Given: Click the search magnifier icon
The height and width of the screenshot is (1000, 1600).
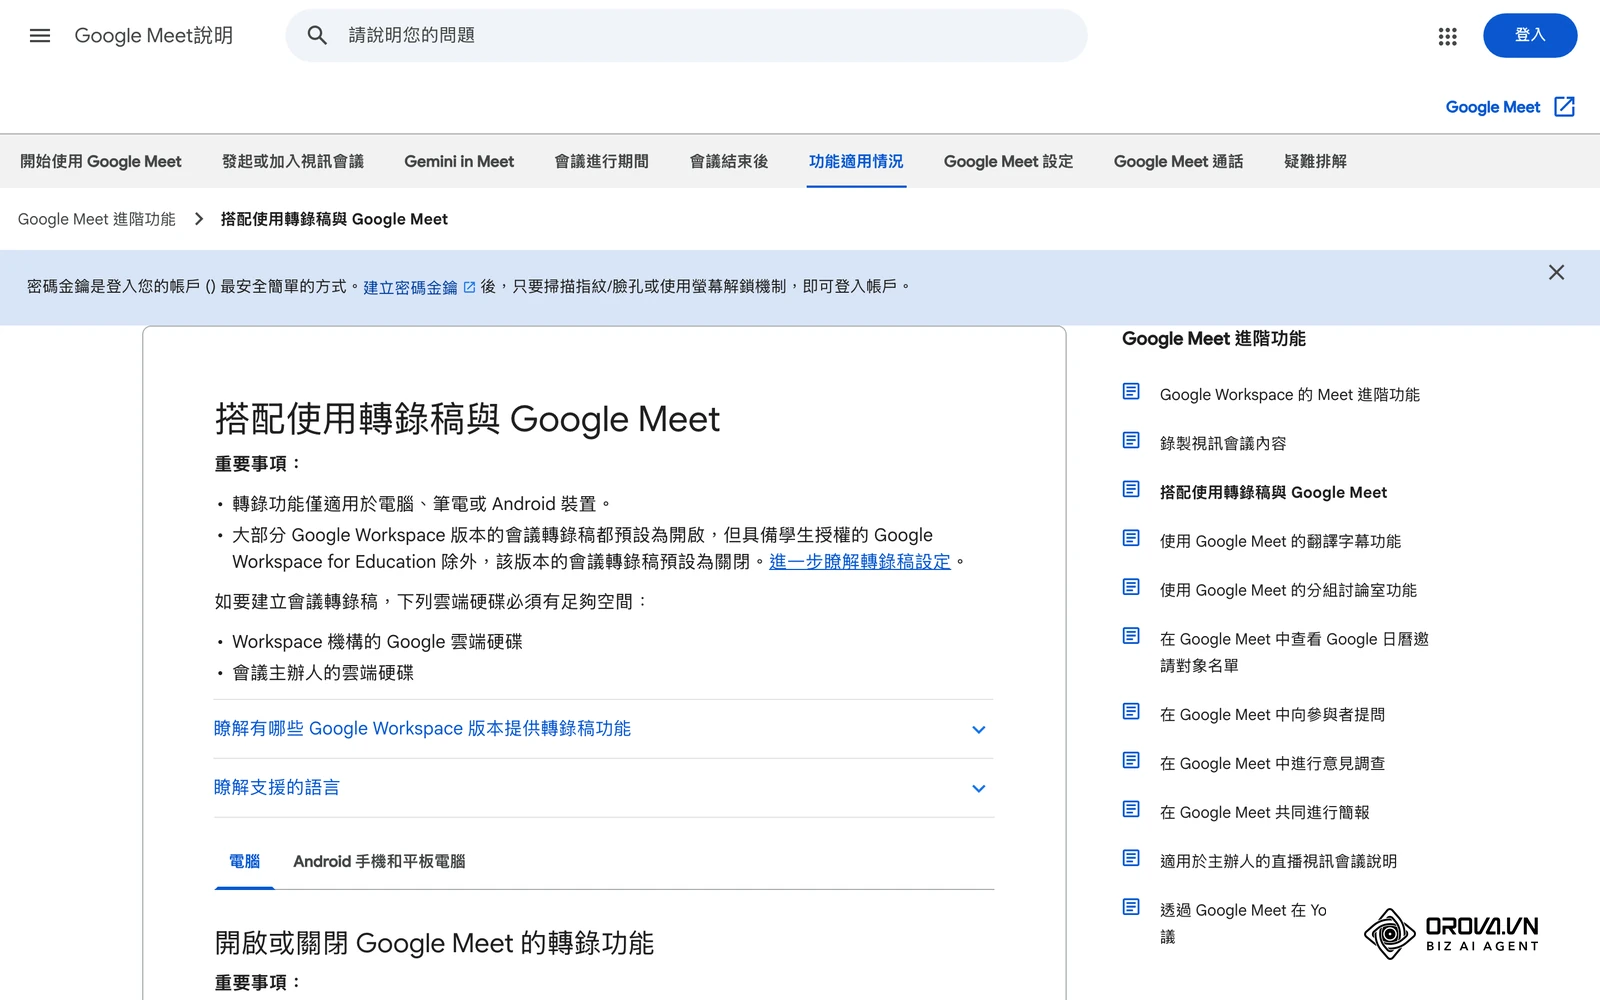Looking at the screenshot, I should point(317,36).
